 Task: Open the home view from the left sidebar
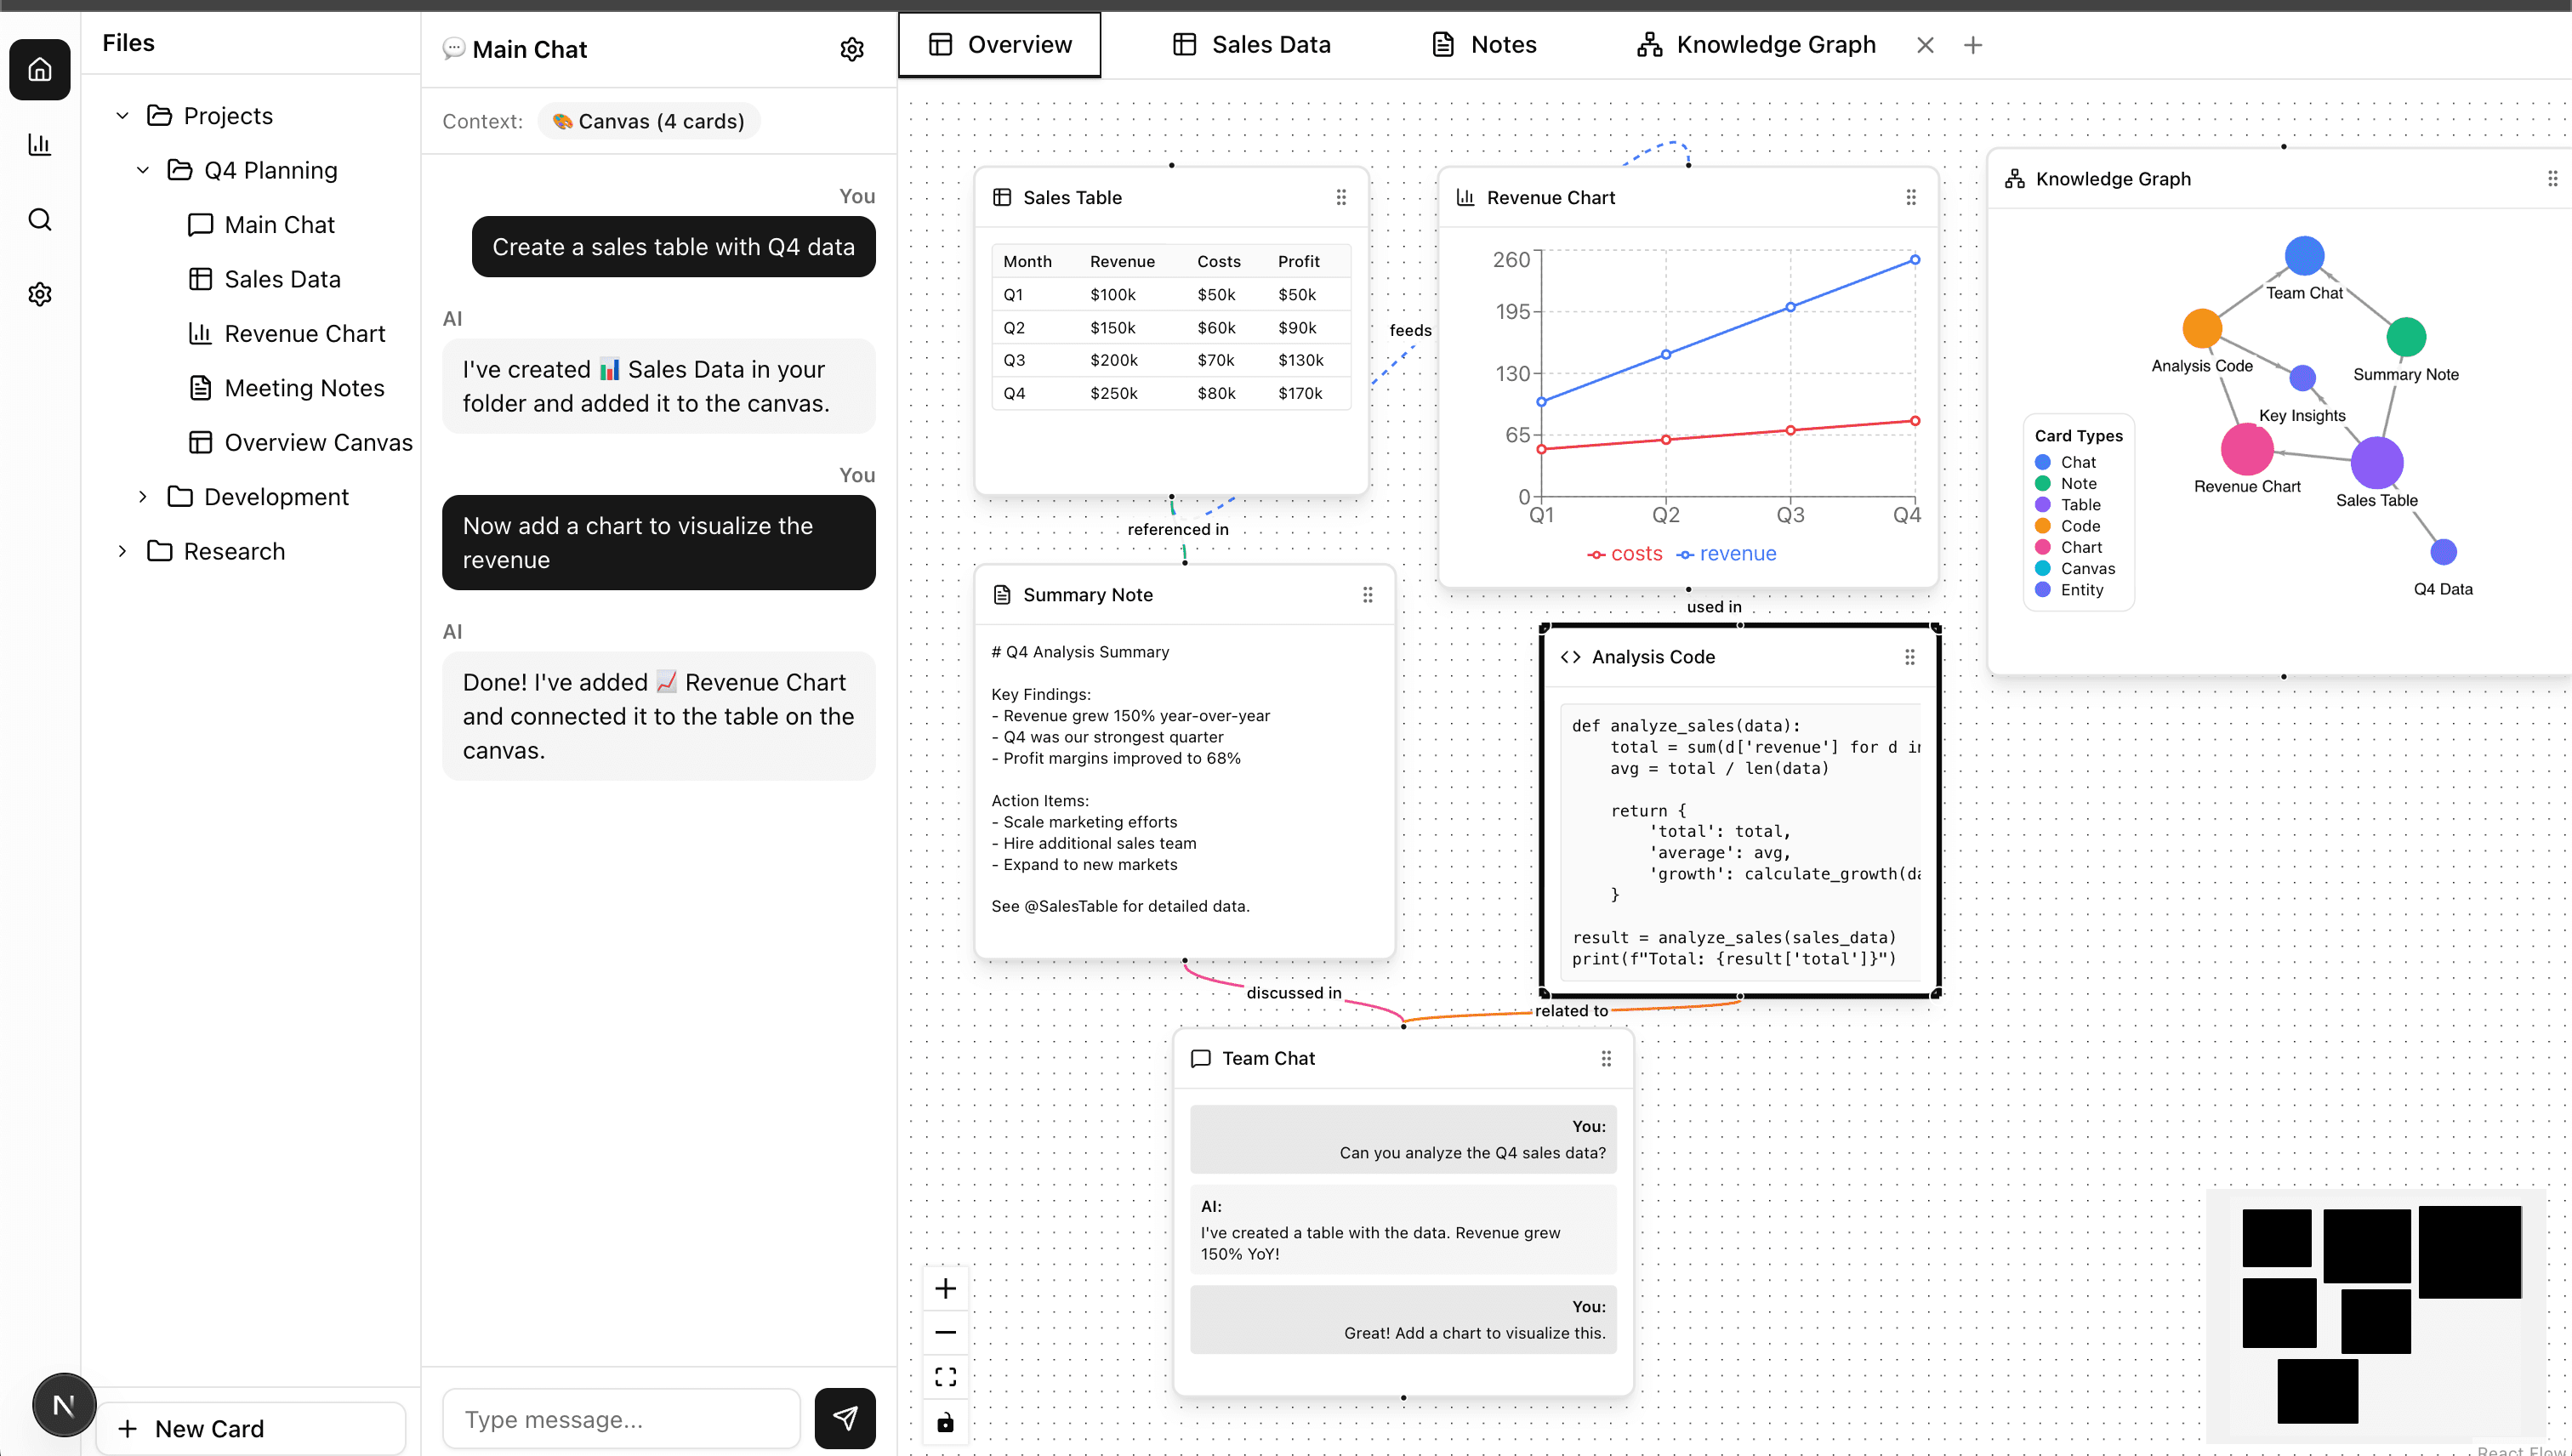40,69
